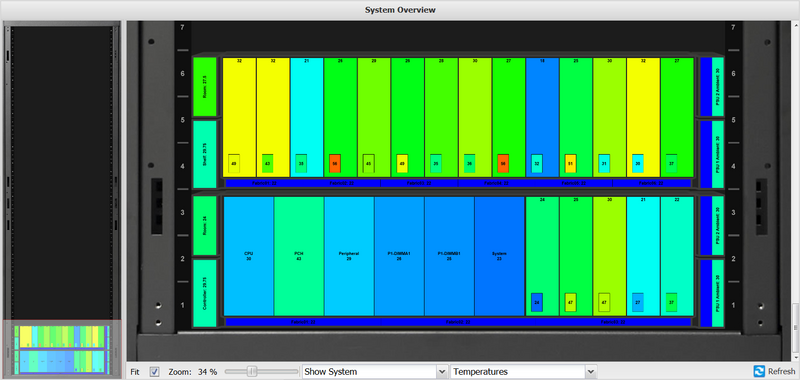Viewport: 800px width, 380px height.
Task: Click the PCH 43 temperature tile
Action: click(299, 256)
